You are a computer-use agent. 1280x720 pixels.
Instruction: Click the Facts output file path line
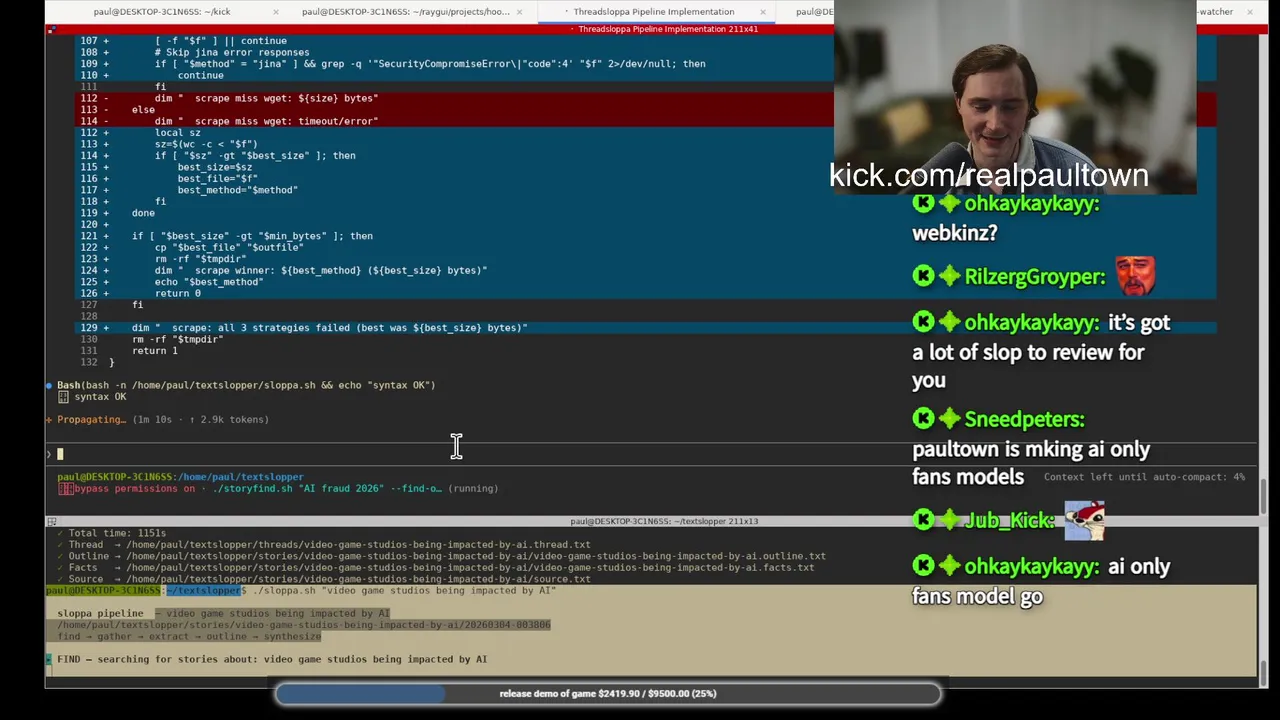[435, 568]
